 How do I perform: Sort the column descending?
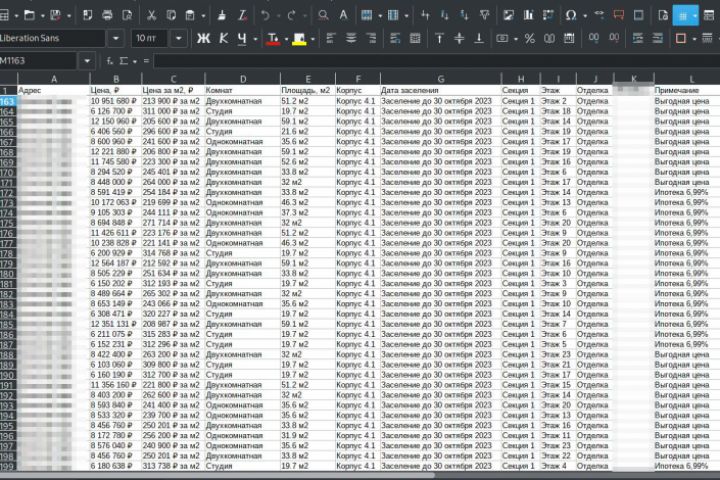(x=464, y=15)
